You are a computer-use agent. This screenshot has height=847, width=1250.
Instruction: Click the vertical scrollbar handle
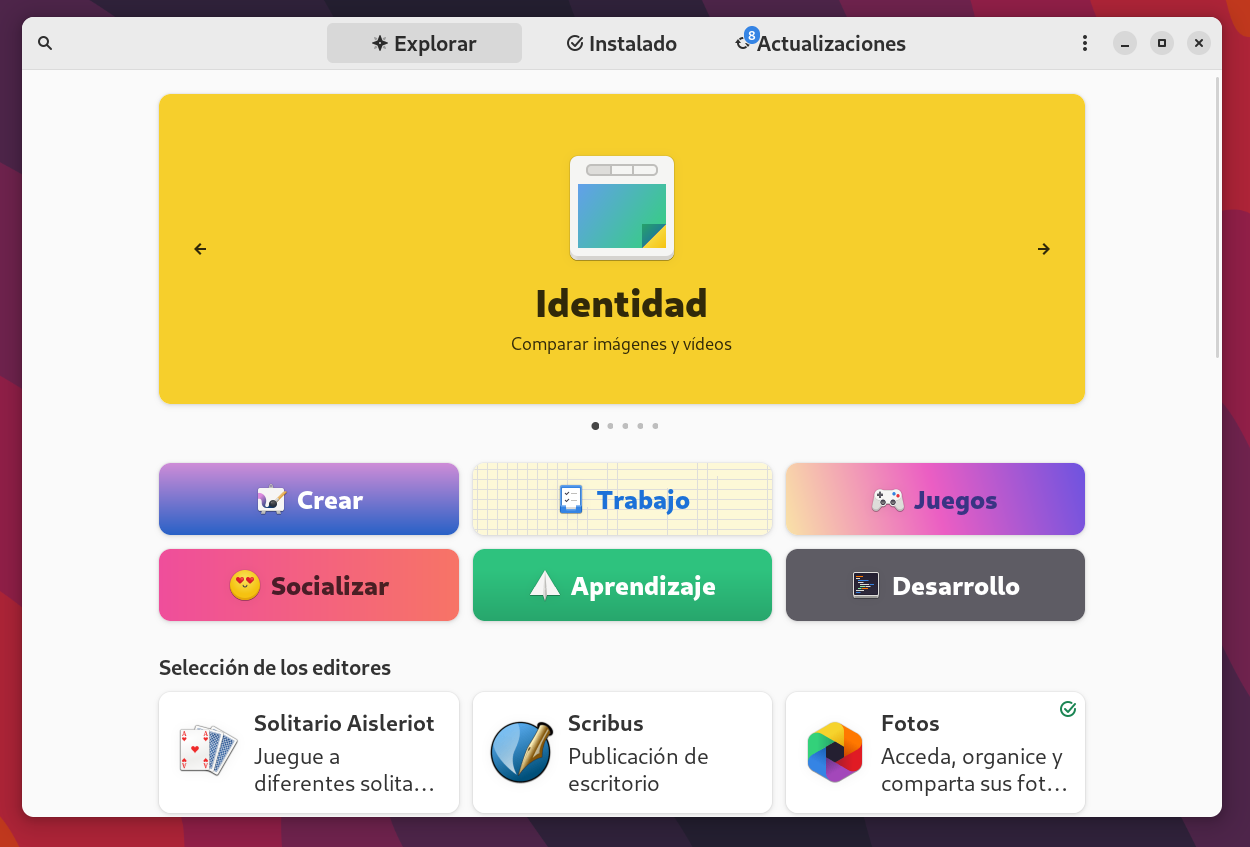1217,216
